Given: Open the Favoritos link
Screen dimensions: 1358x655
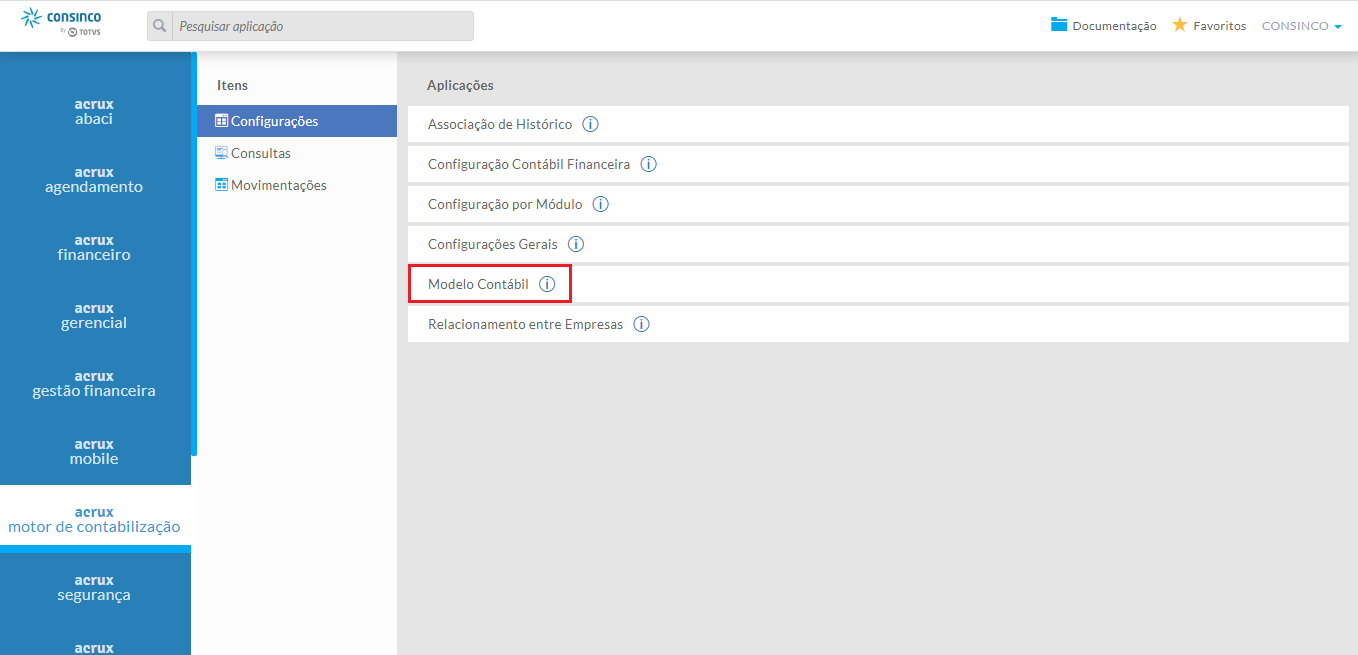Looking at the screenshot, I should point(1219,26).
